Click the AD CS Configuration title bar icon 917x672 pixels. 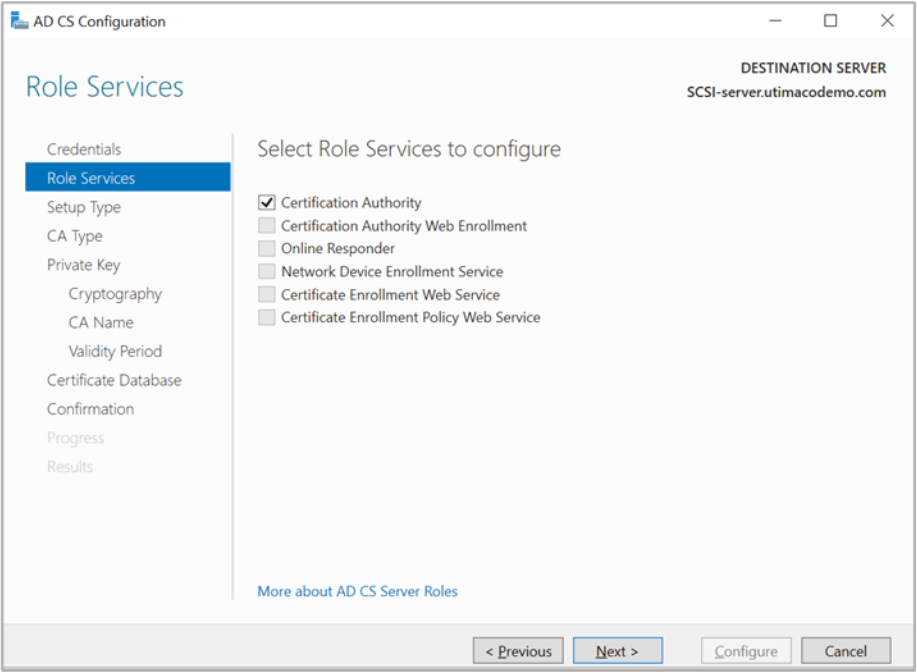pyautogui.click(x=19, y=21)
